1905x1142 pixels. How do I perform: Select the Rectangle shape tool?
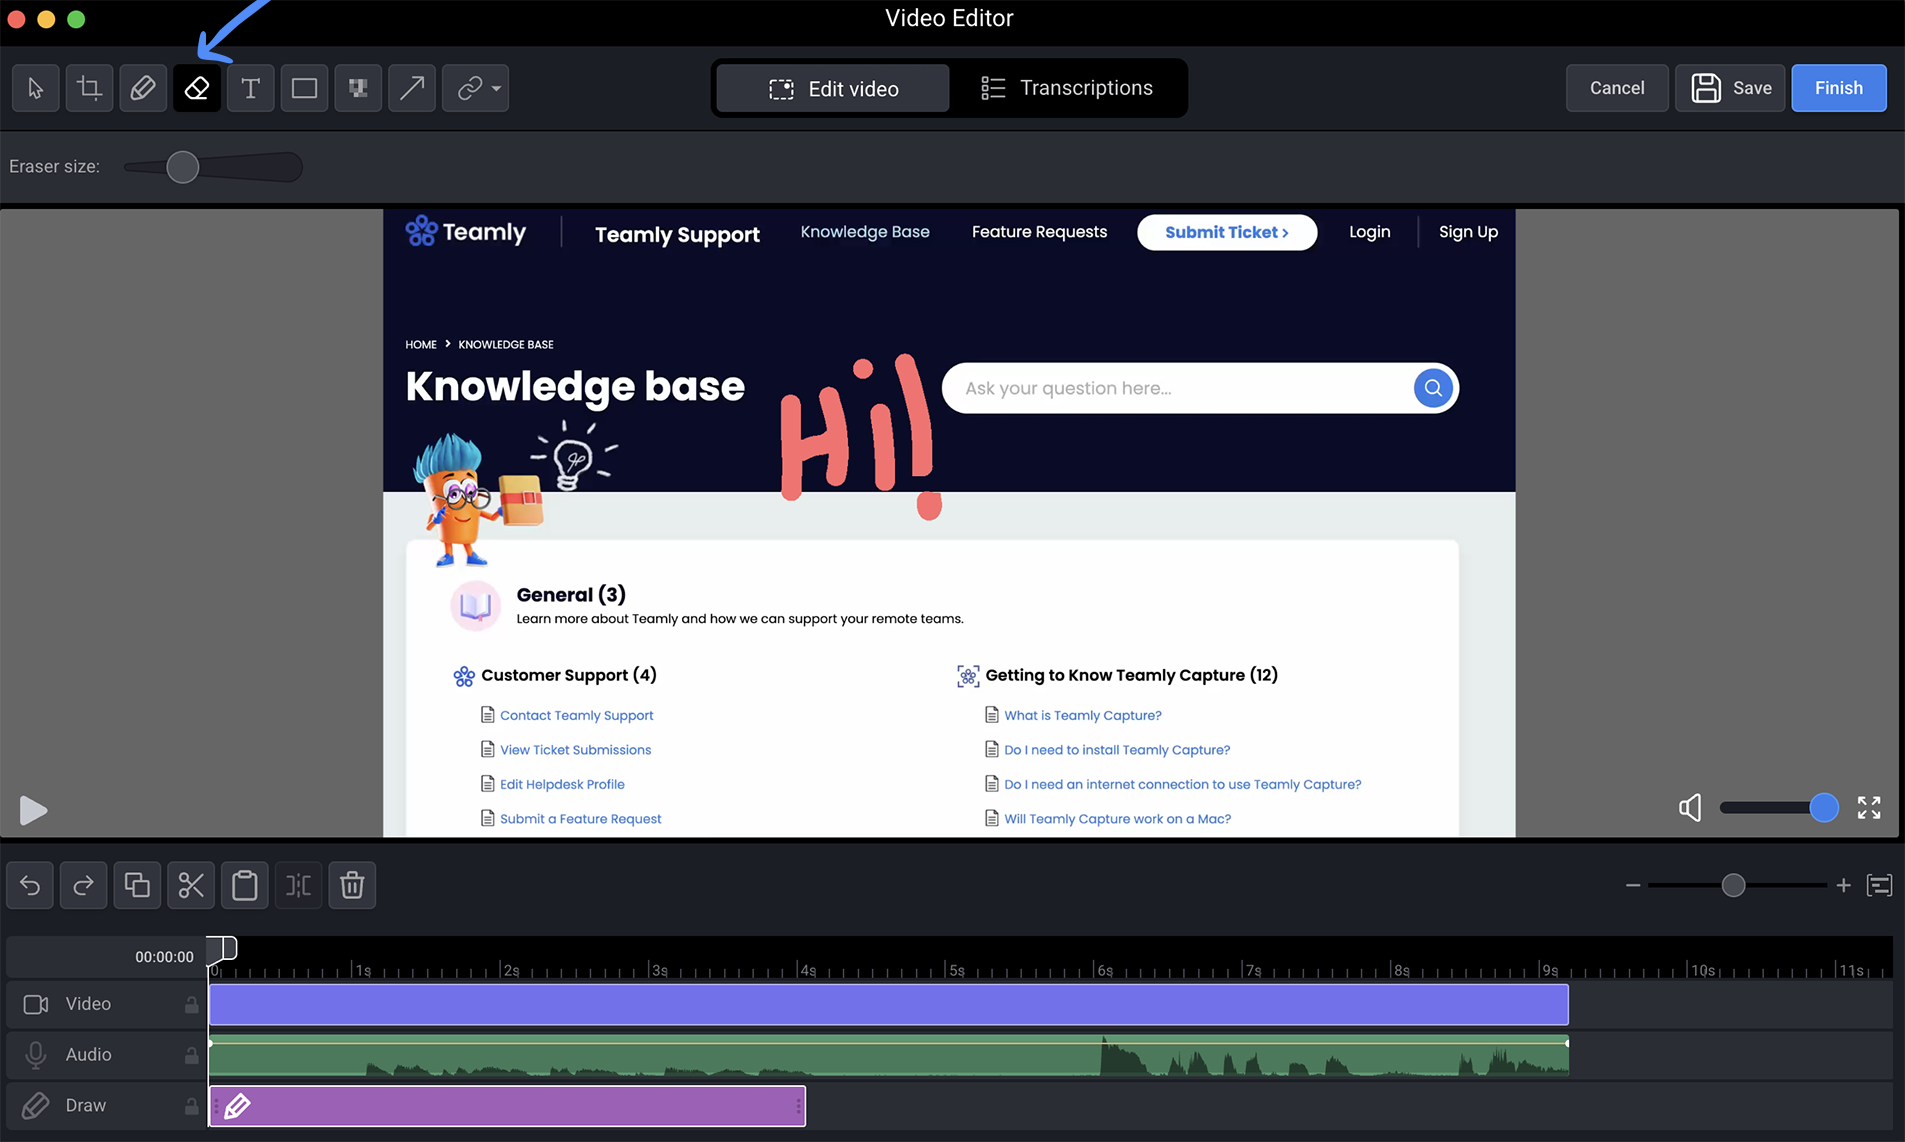click(x=304, y=88)
